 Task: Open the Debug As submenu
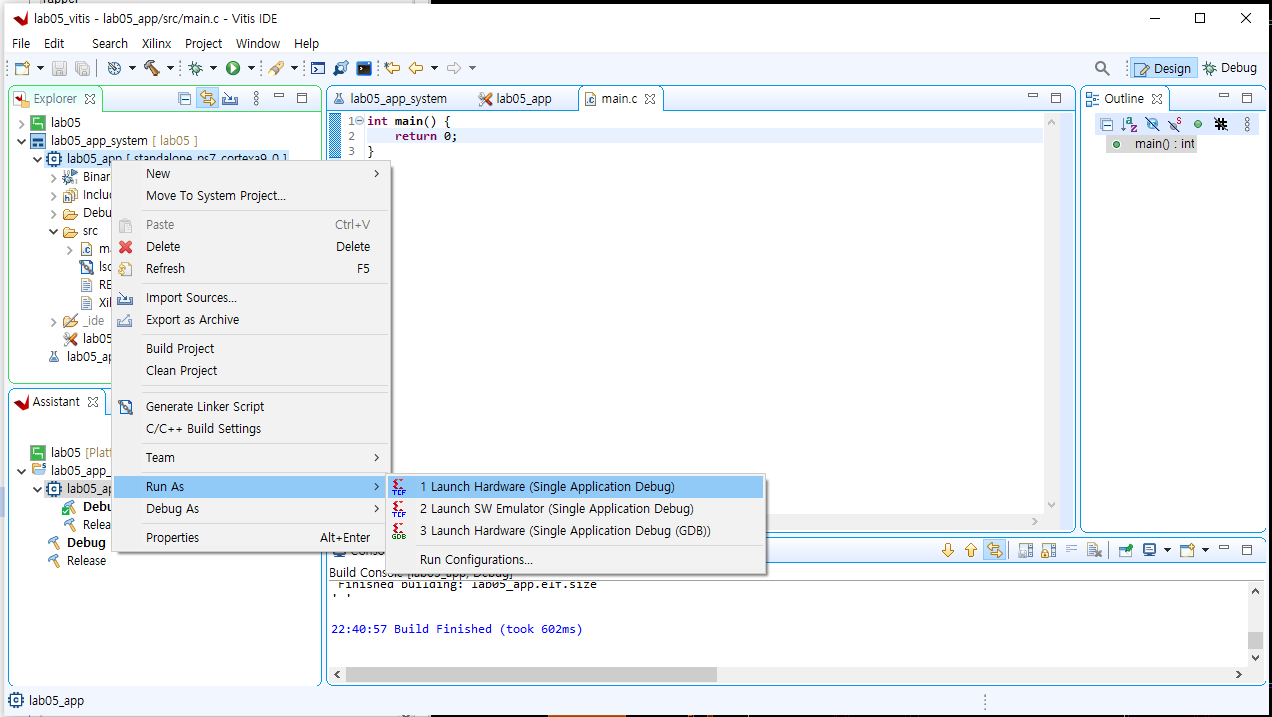pos(251,509)
